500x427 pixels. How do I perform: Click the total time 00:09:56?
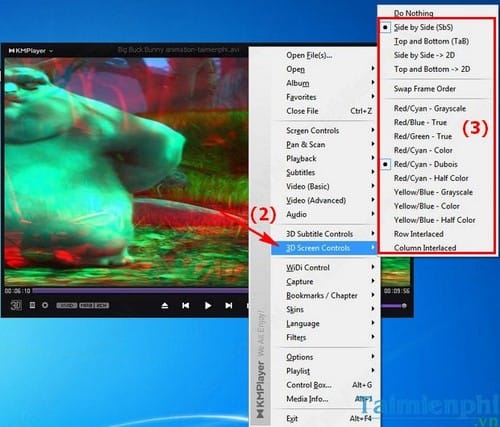click(396, 291)
